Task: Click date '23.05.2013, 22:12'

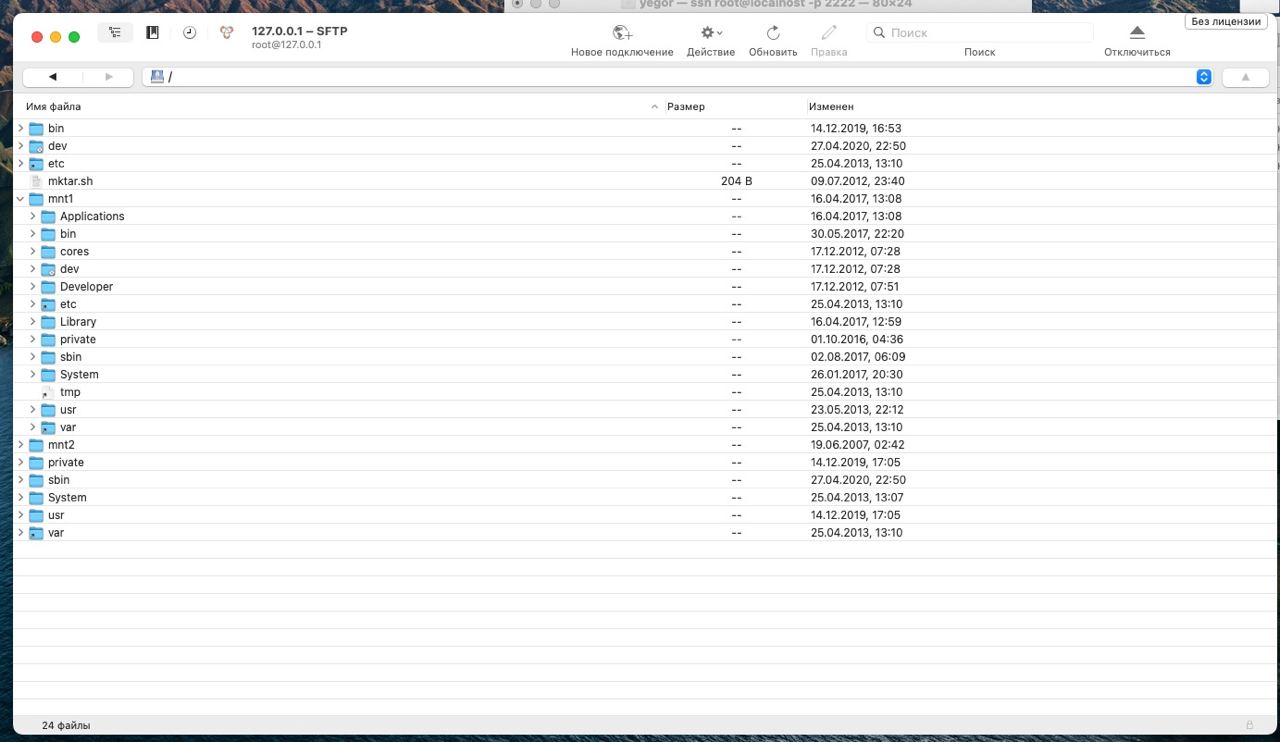Action: (x=856, y=409)
